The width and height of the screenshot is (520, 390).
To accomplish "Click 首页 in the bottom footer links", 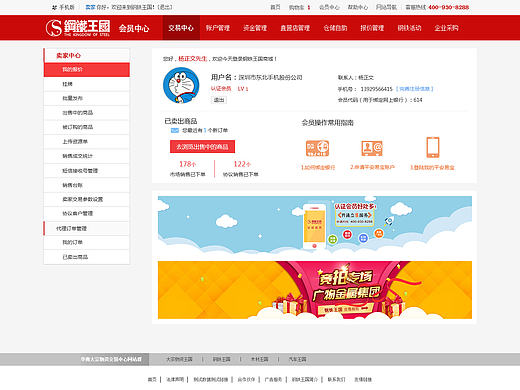I will point(152,379).
